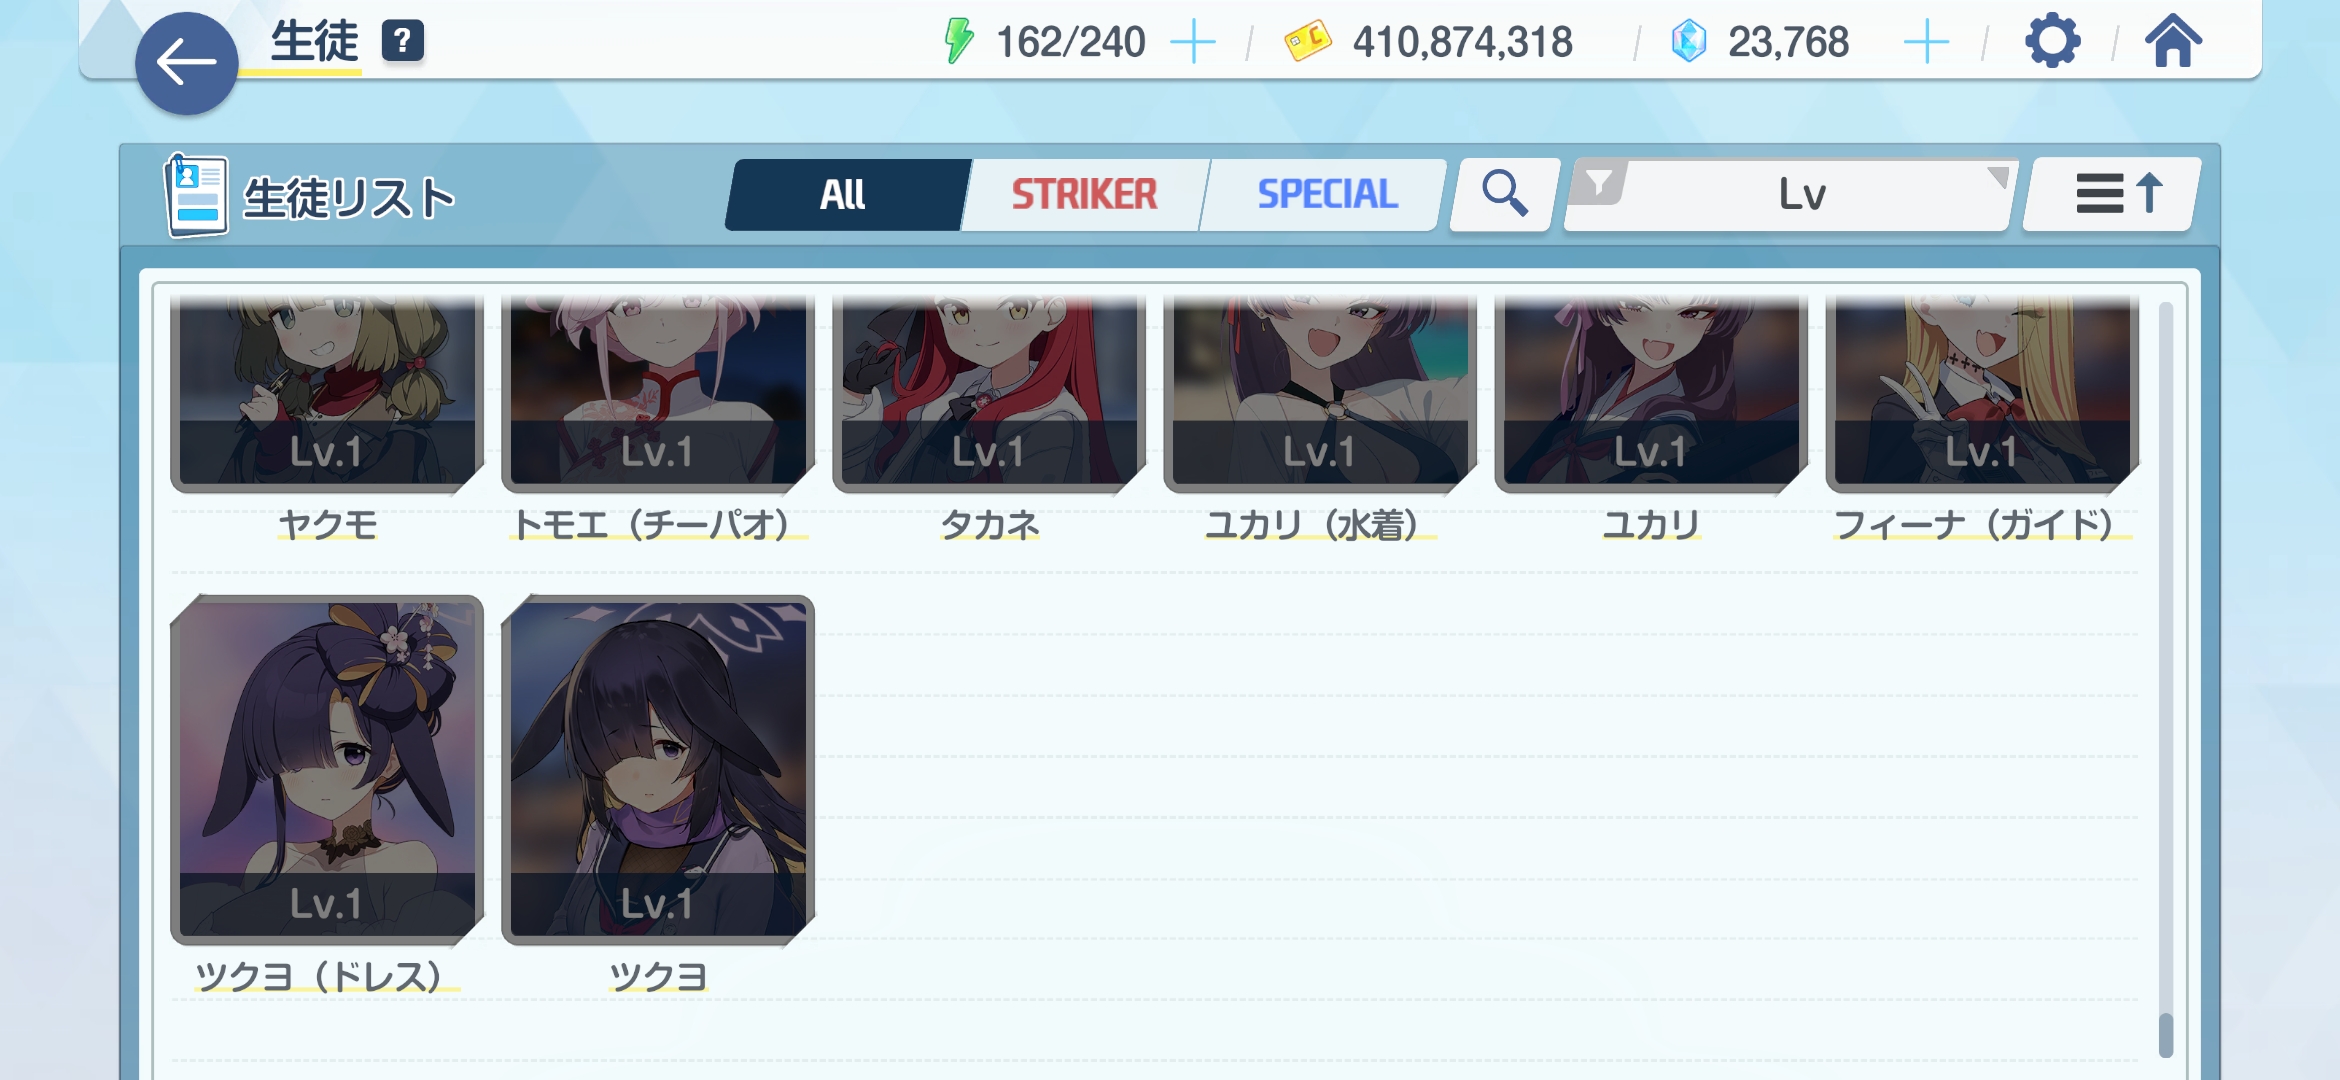Click the student list scrollbar thumb
Image resolution: width=2340 pixels, height=1080 pixels.
[x=2166, y=1035]
